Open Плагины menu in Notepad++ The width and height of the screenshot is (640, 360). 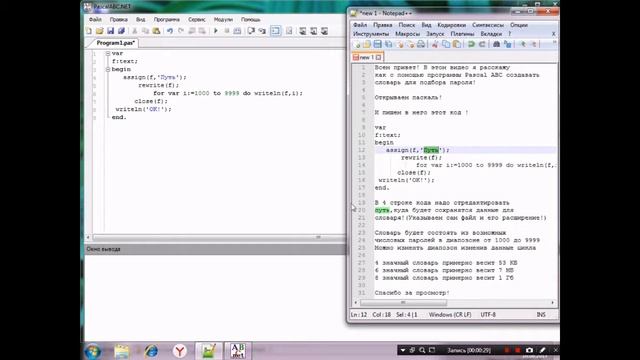pyautogui.click(x=462, y=34)
